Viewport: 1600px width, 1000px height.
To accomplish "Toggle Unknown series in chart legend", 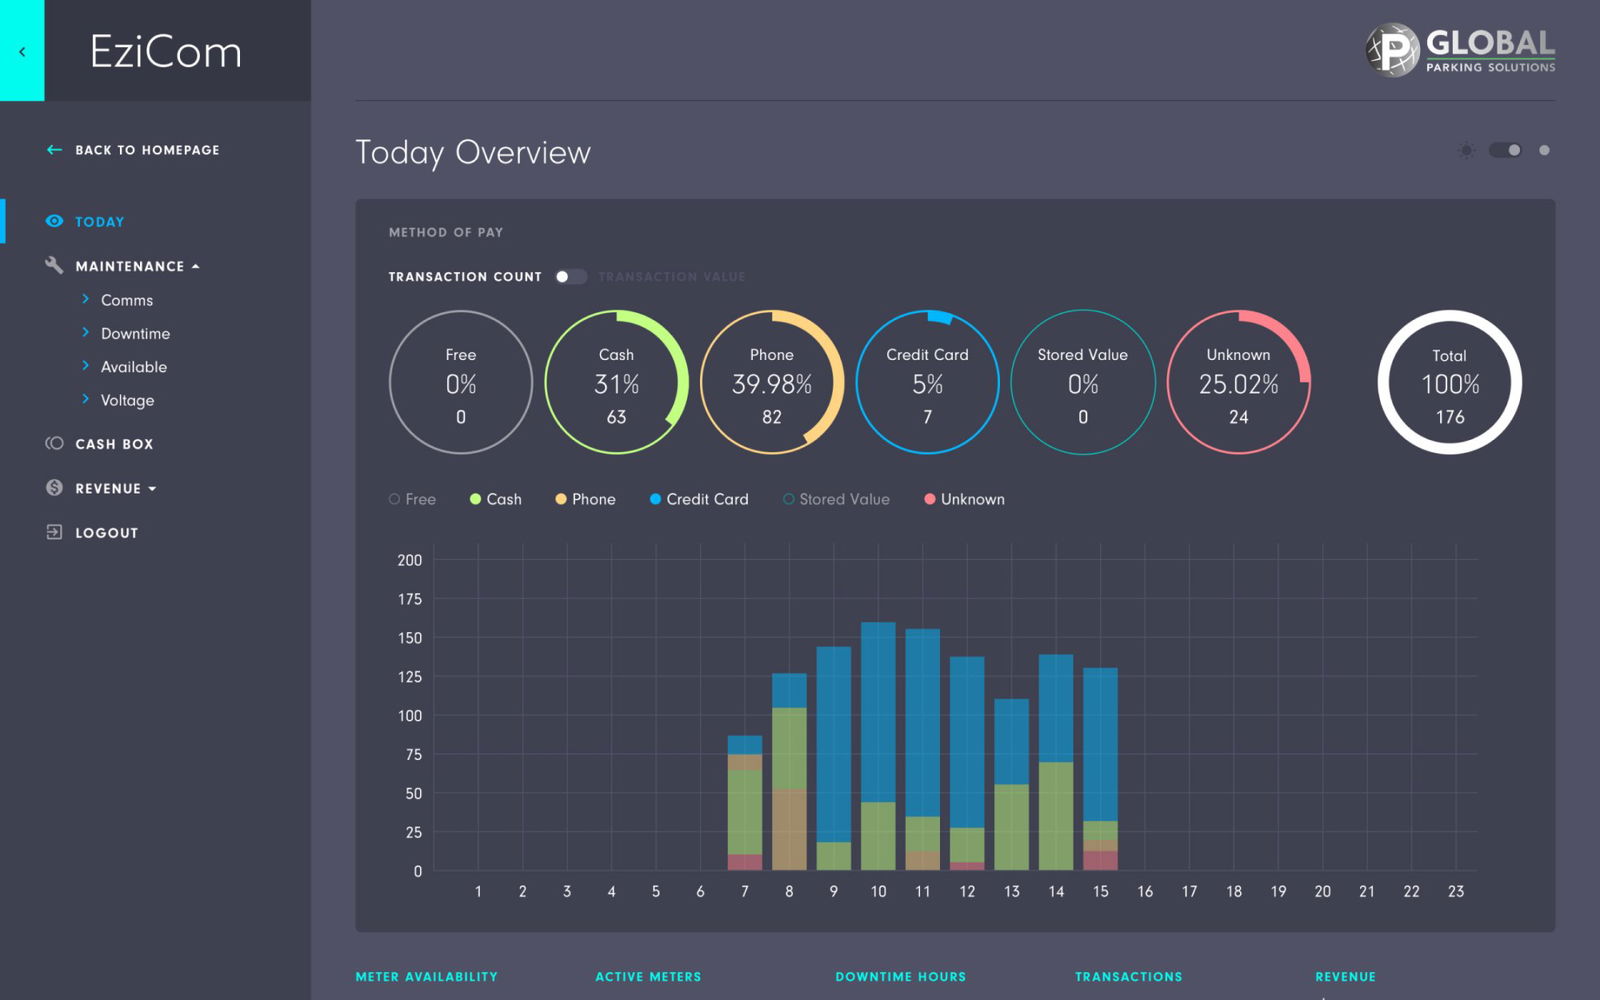I will (x=964, y=499).
